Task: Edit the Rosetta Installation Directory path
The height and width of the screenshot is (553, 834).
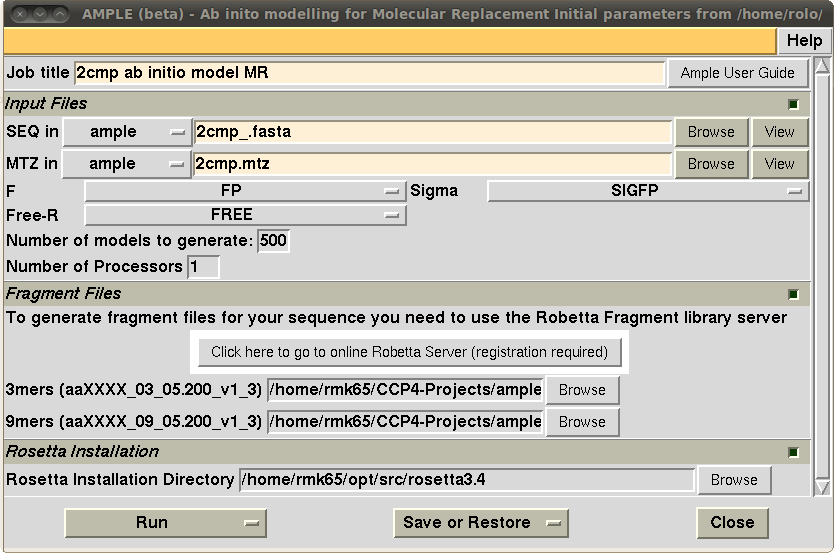Action: coord(467,480)
